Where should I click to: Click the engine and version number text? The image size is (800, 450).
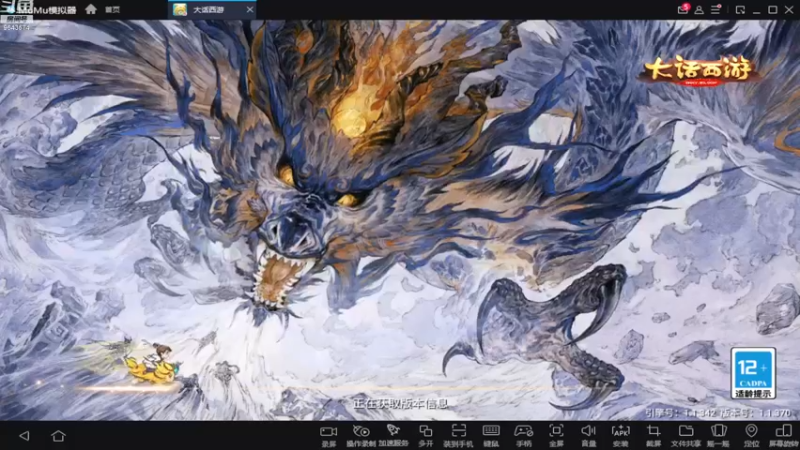click(x=718, y=413)
